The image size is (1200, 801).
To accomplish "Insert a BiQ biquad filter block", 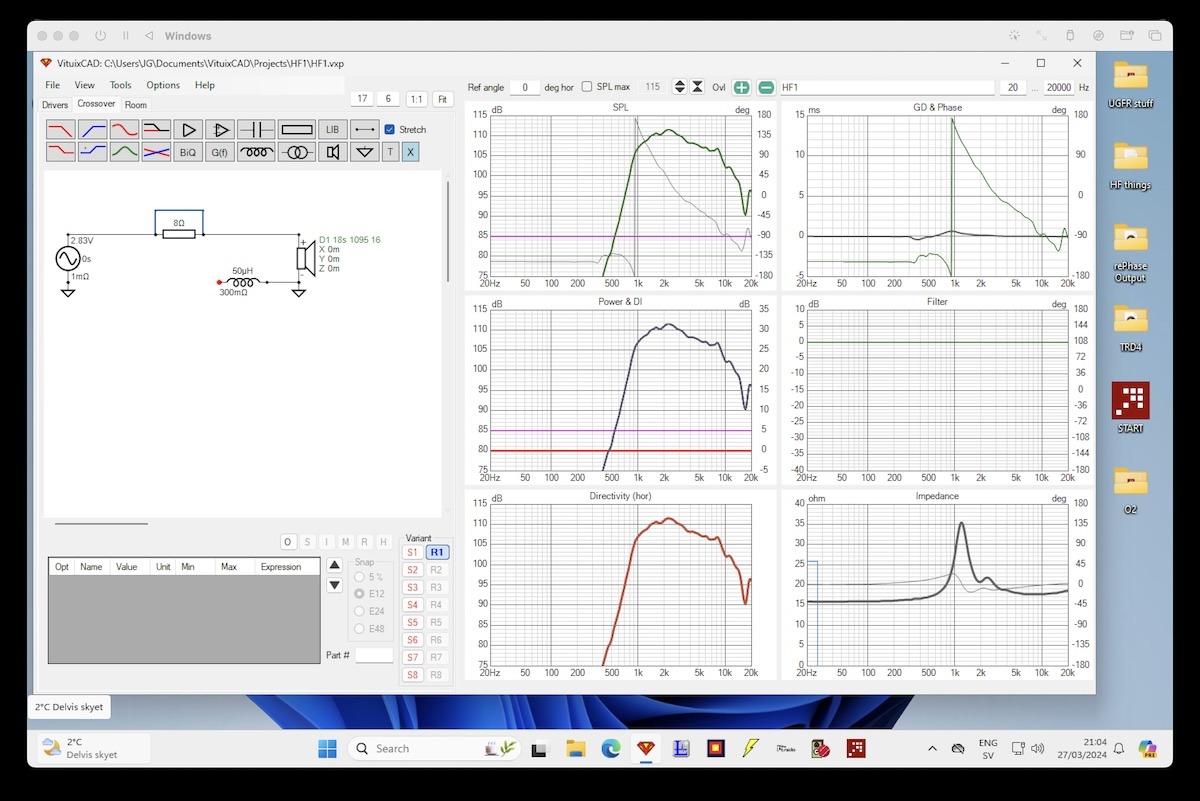I will (187, 152).
